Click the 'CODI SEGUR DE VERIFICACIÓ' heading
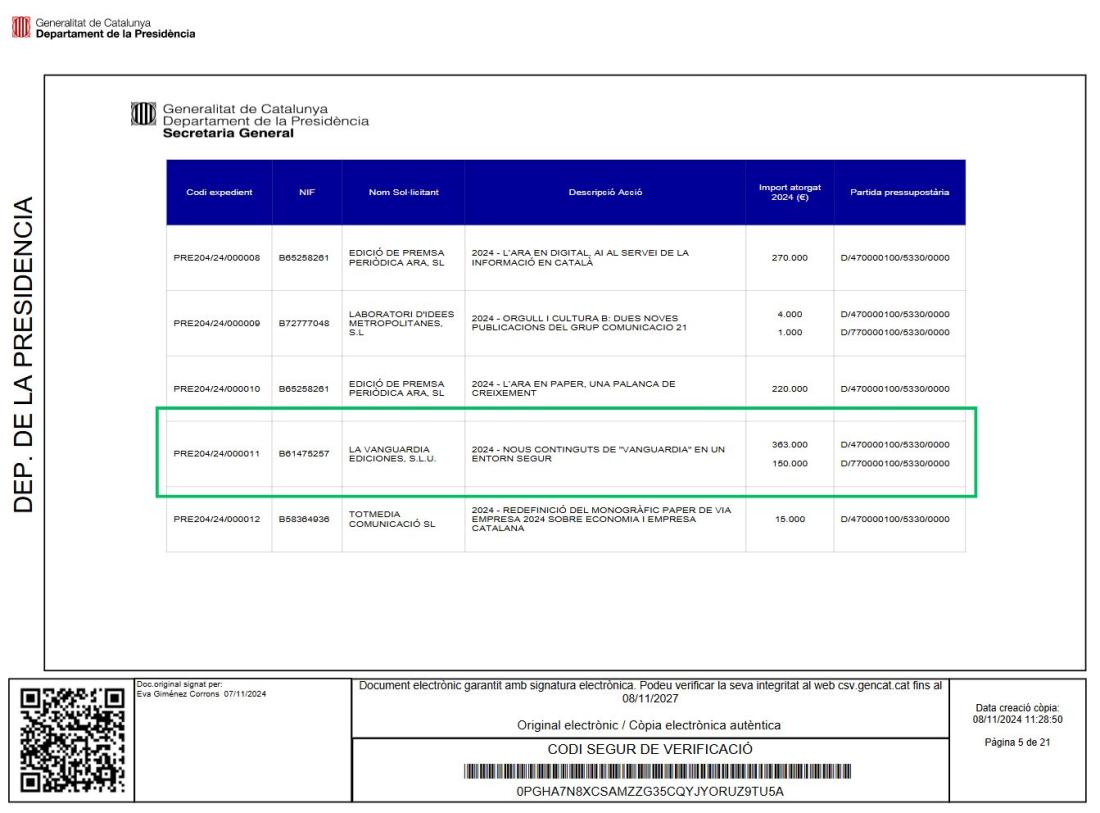The width and height of the screenshot is (1100, 813). point(650,749)
